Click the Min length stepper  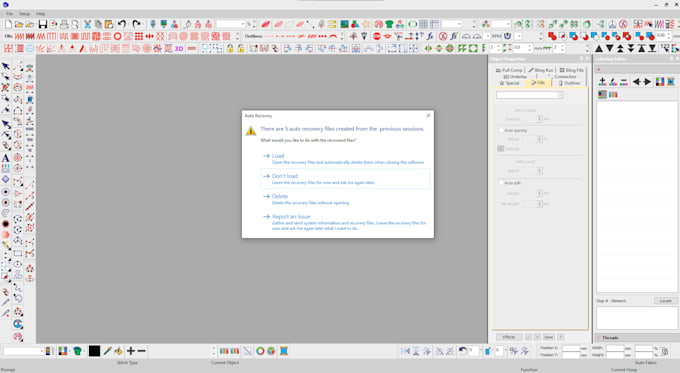[x=540, y=203]
